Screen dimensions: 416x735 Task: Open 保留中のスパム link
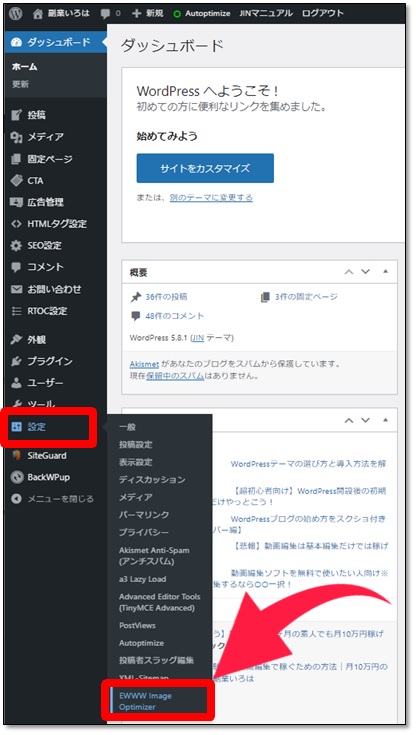[175, 376]
